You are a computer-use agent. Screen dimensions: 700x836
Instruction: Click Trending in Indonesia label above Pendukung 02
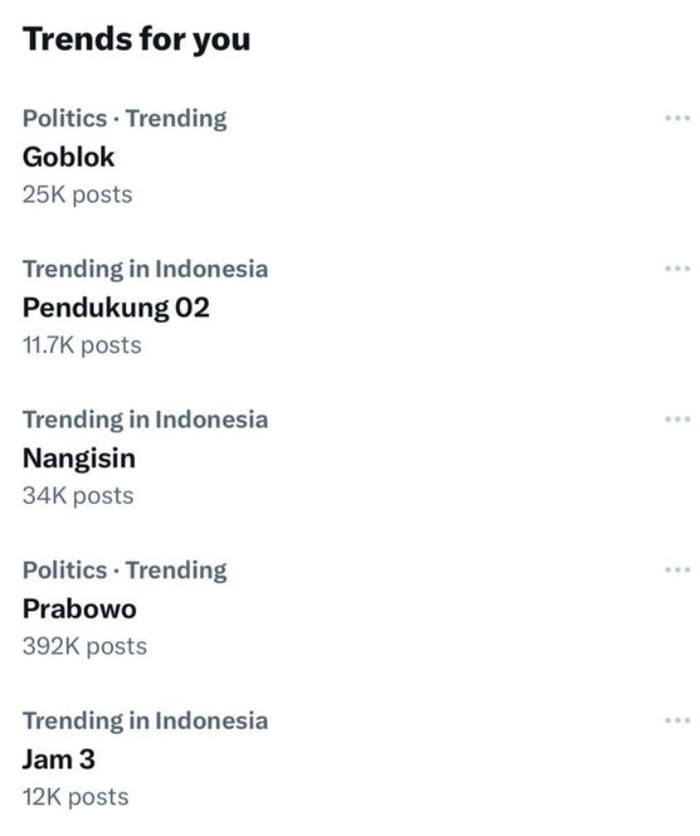(x=145, y=268)
